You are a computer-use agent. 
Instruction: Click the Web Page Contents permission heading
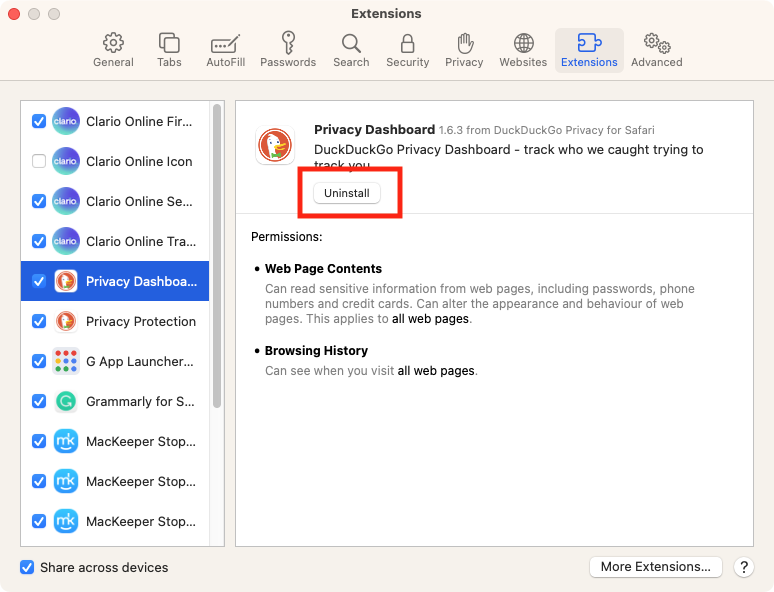tap(323, 269)
